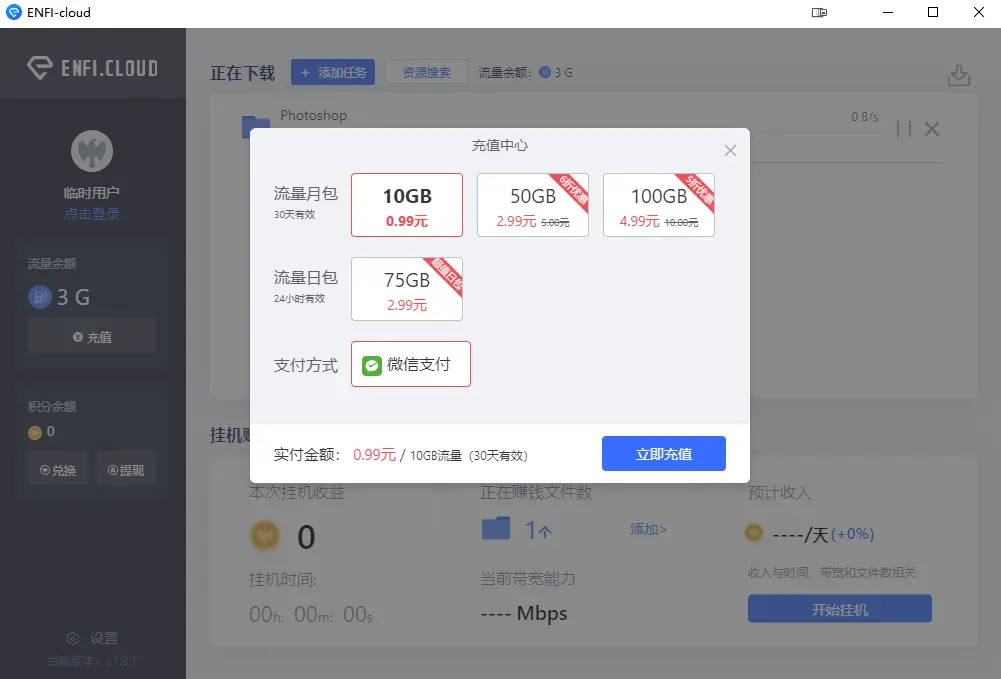Select the 75GB daily data package
The height and width of the screenshot is (679, 1001).
tap(407, 289)
